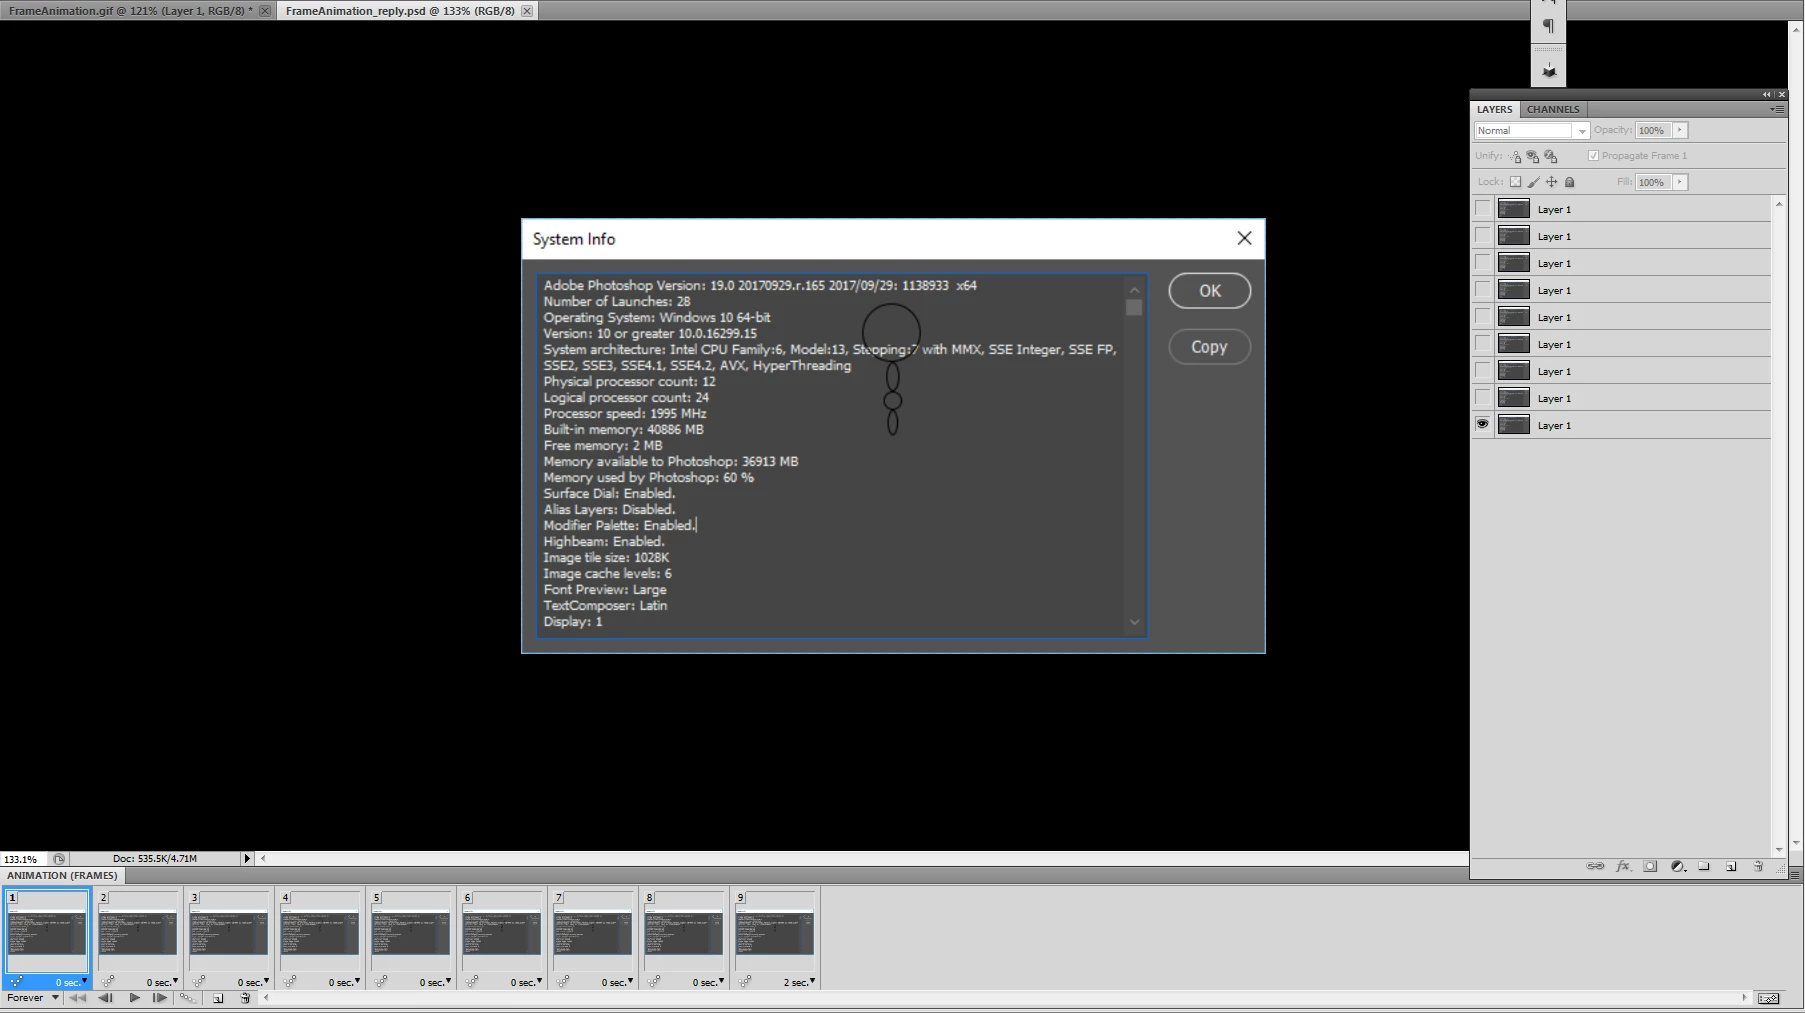
Task: Click System Info scroll down arrow
Action: point(1134,622)
